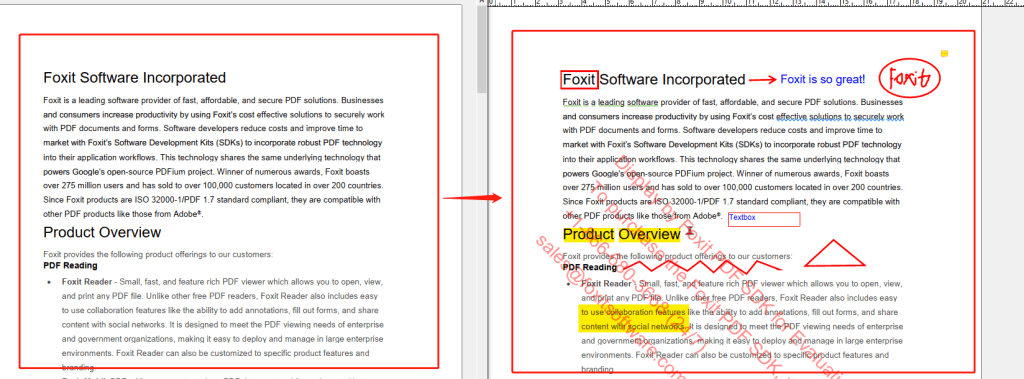The width and height of the screenshot is (1024, 379).
Task: Click the highlighted word 'Product' in the heading
Action: pyautogui.click(x=588, y=234)
